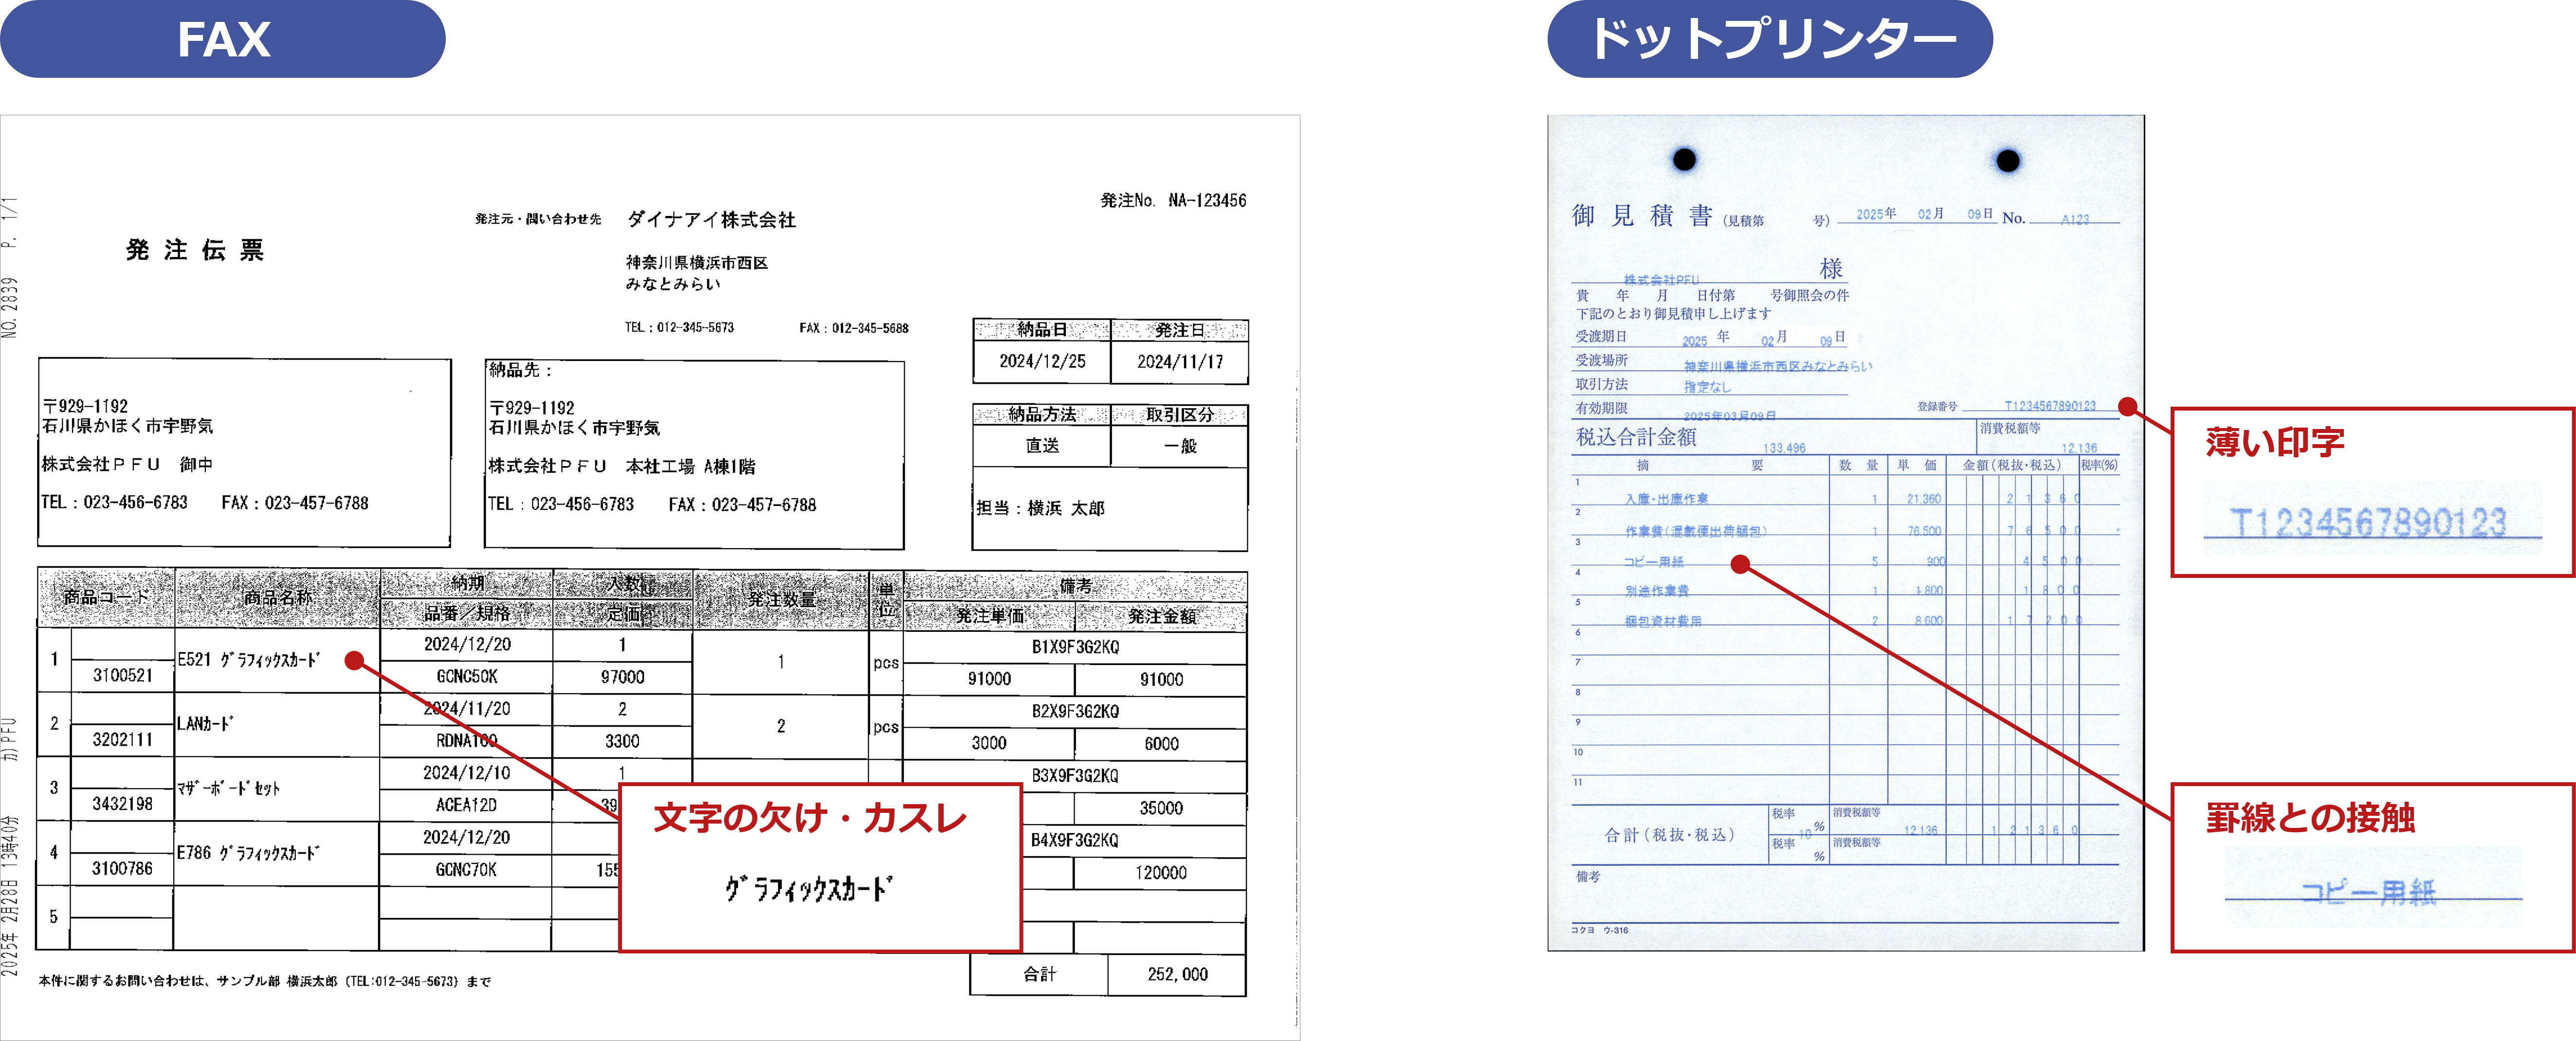The width and height of the screenshot is (2576, 1041).
Task: Click left punch hole on estimate sheet
Action: (1684, 159)
